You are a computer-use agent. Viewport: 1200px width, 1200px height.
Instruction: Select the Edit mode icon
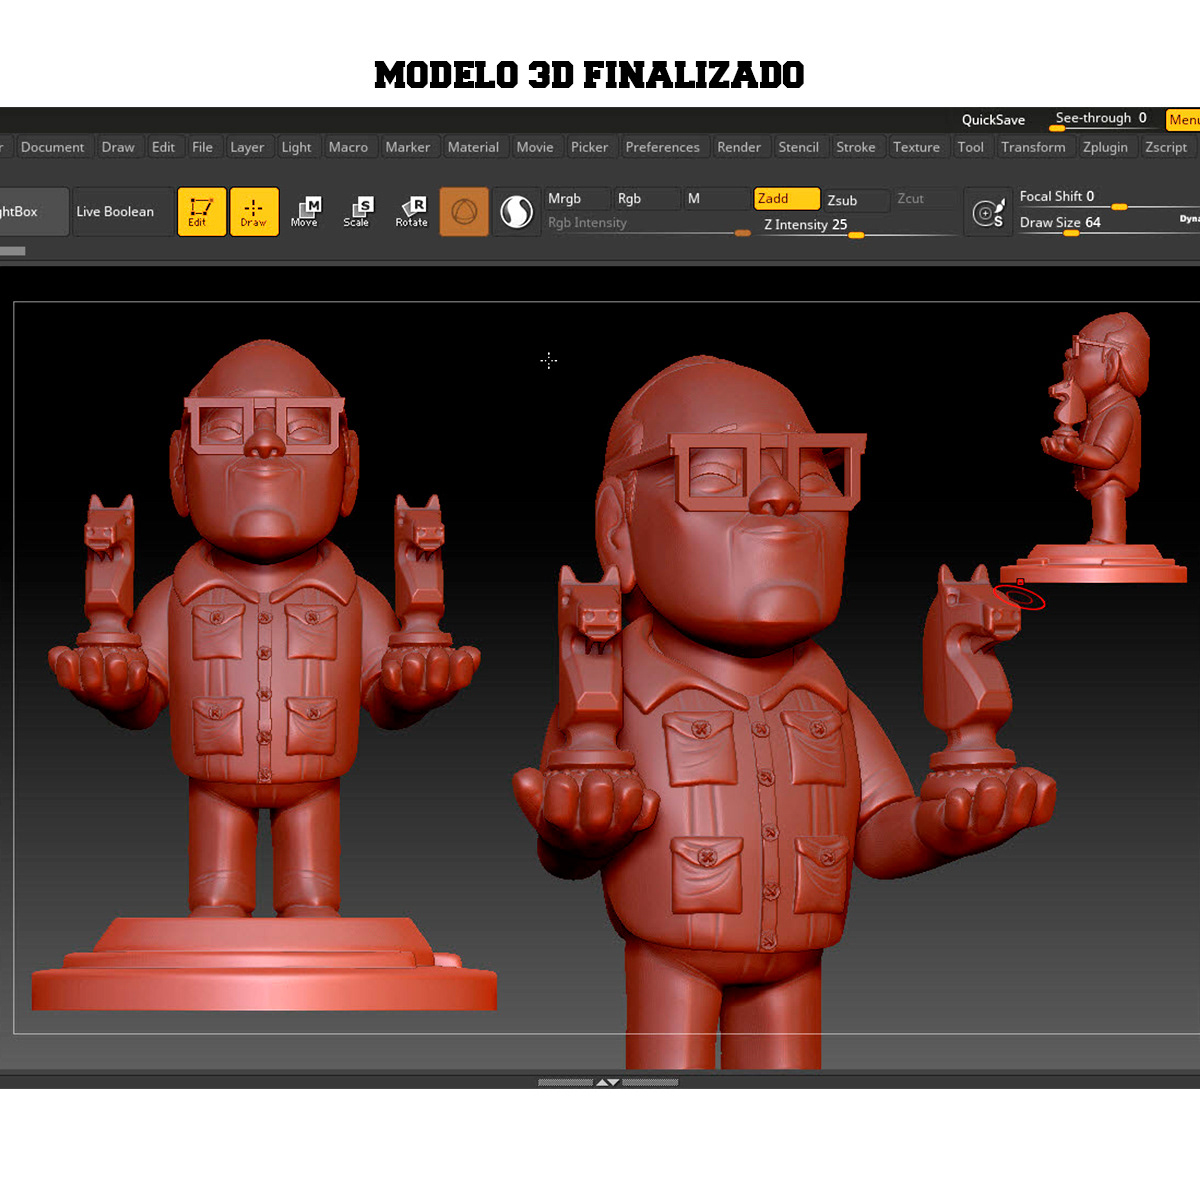(x=202, y=211)
